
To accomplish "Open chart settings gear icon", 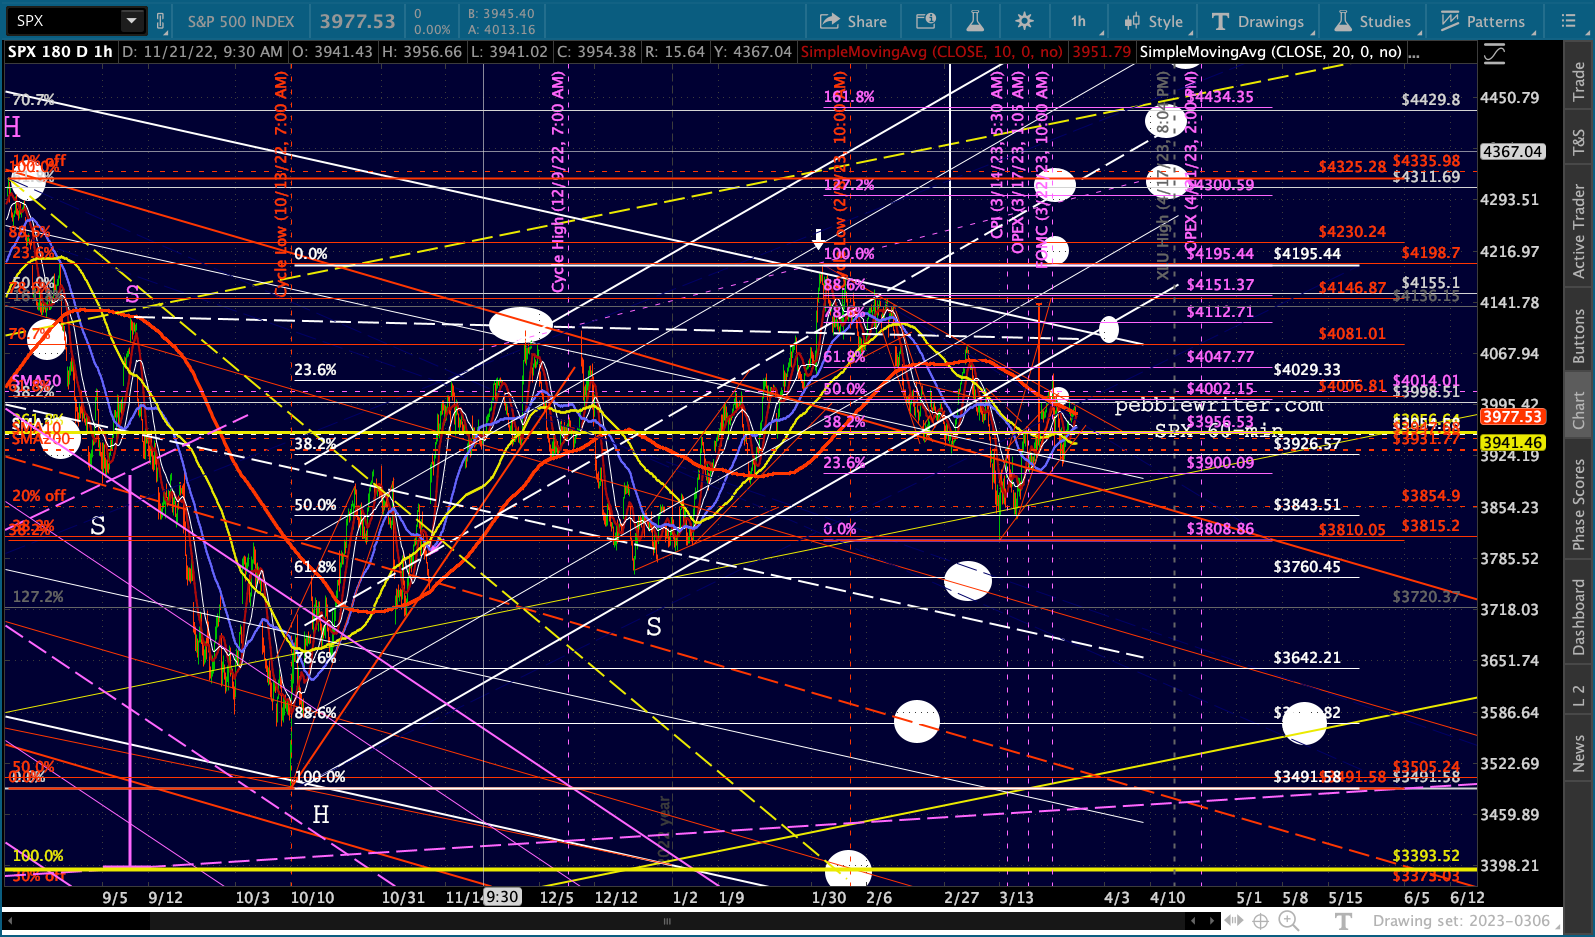I will (x=1024, y=21).
